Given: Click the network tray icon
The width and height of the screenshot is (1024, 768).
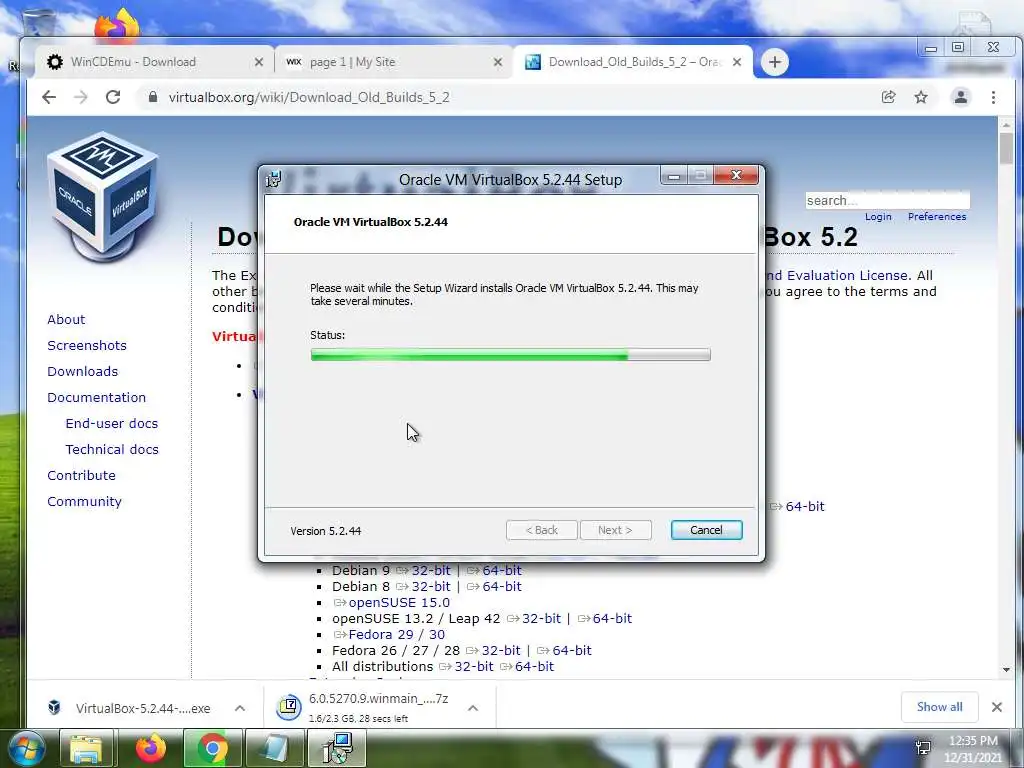Looking at the screenshot, I should [x=923, y=748].
